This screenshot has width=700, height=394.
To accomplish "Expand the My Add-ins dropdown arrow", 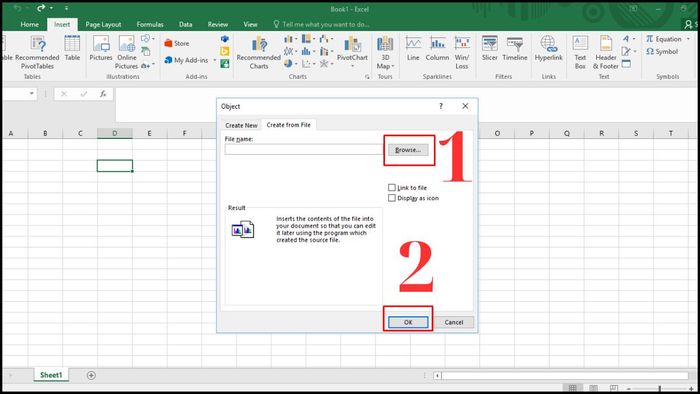I will coord(215,60).
